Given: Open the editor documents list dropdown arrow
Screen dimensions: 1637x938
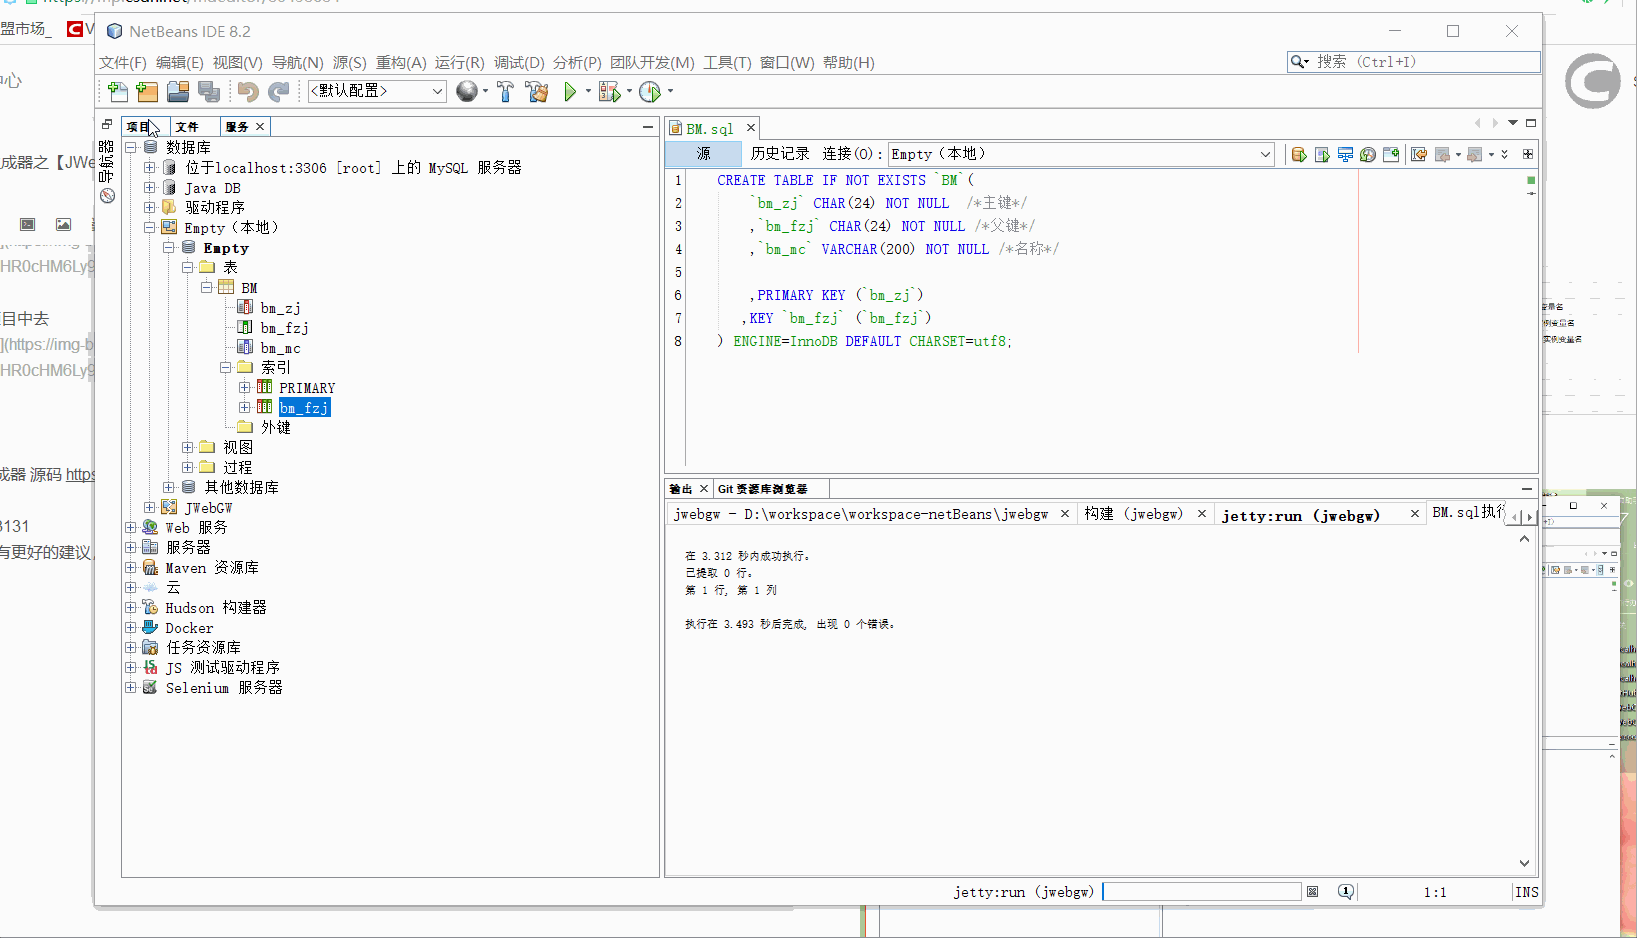Looking at the screenshot, I should point(1513,123).
